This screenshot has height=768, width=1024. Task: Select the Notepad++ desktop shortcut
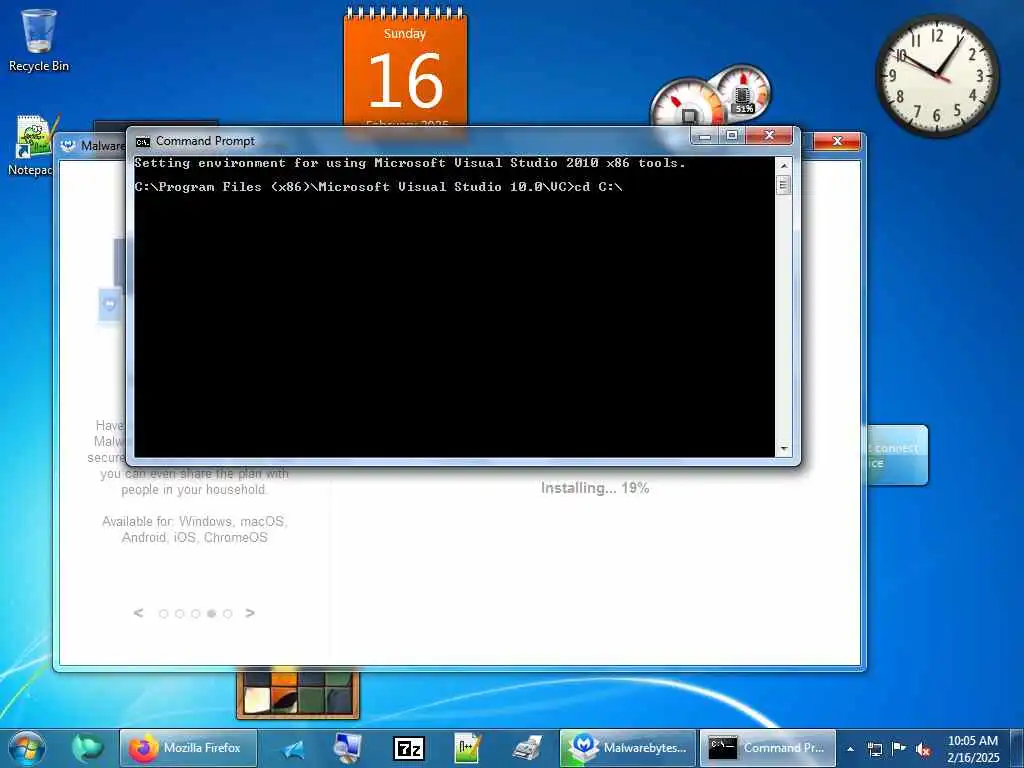31,146
